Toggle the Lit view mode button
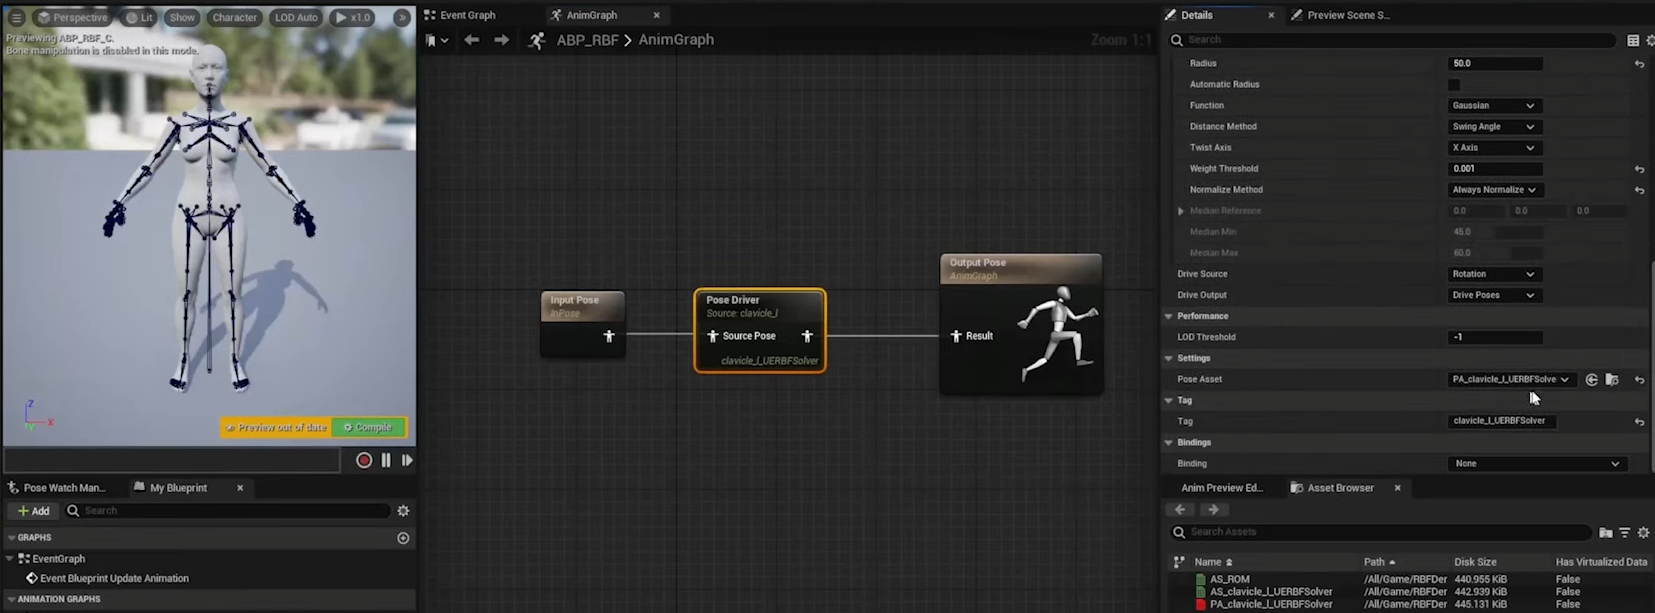The height and width of the screenshot is (613, 1655). coord(139,17)
